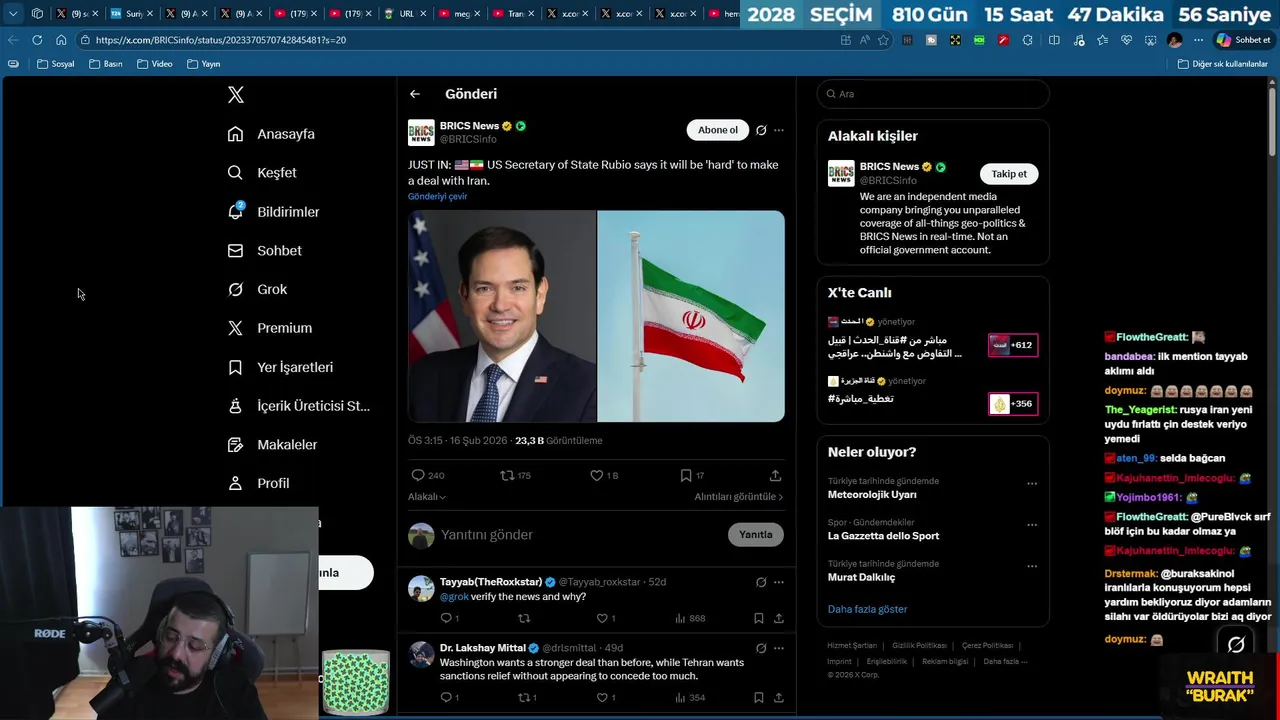Viewport: 1280px width, 720px height.
Task: Open Grok from the sidebar
Action: click(x=257, y=289)
